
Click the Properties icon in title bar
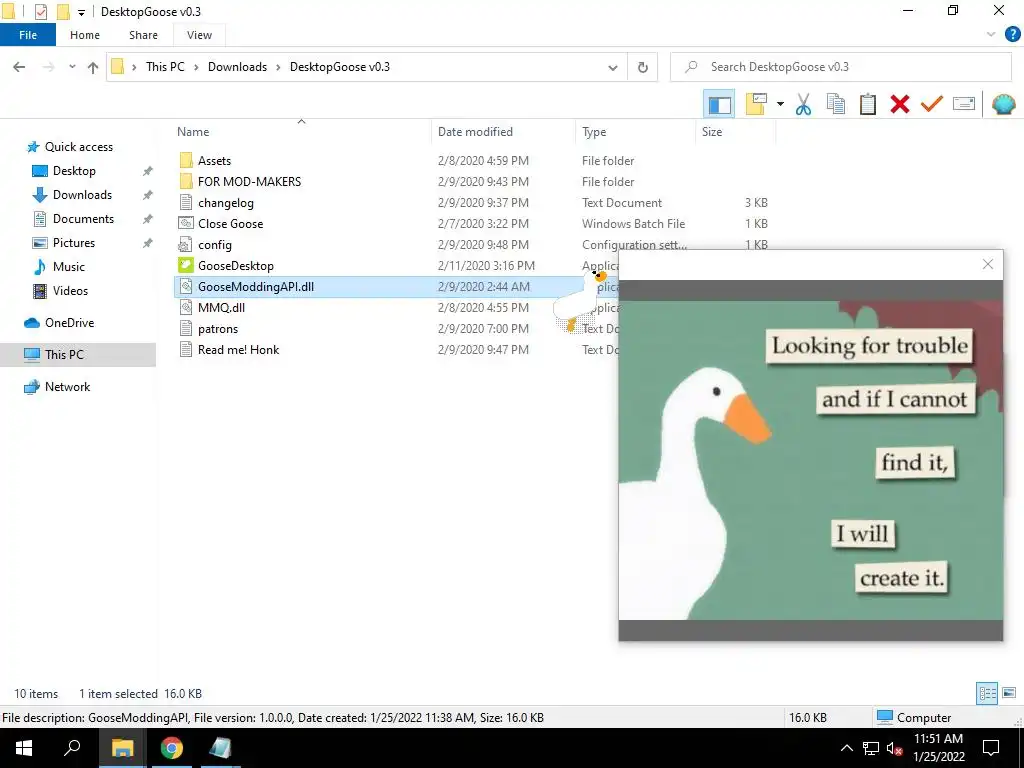click(x=40, y=12)
